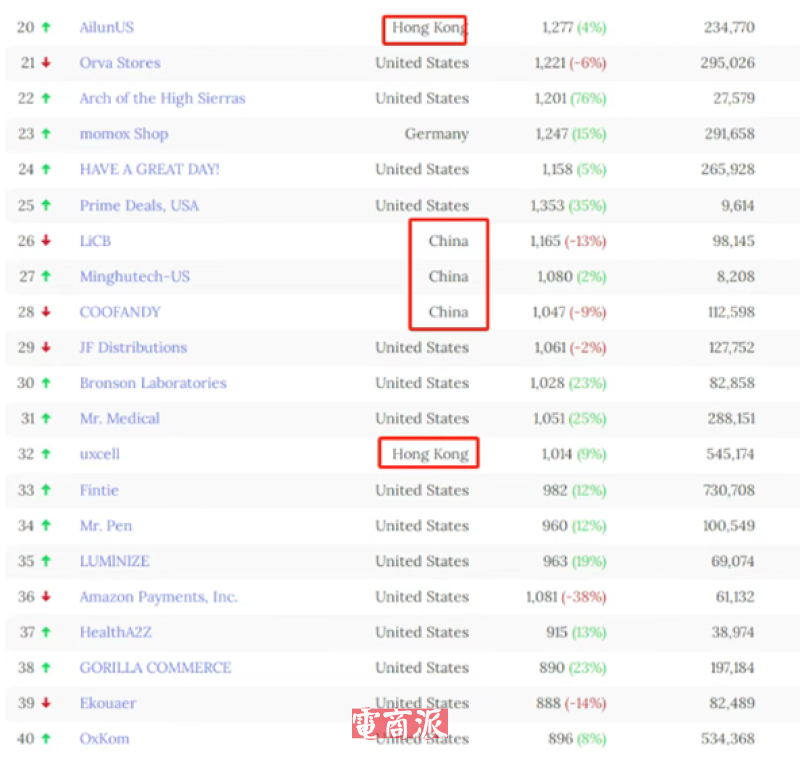The height and width of the screenshot is (761, 800).
Task: Click the Germany country cell for momox Shop
Action: (x=436, y=134)
